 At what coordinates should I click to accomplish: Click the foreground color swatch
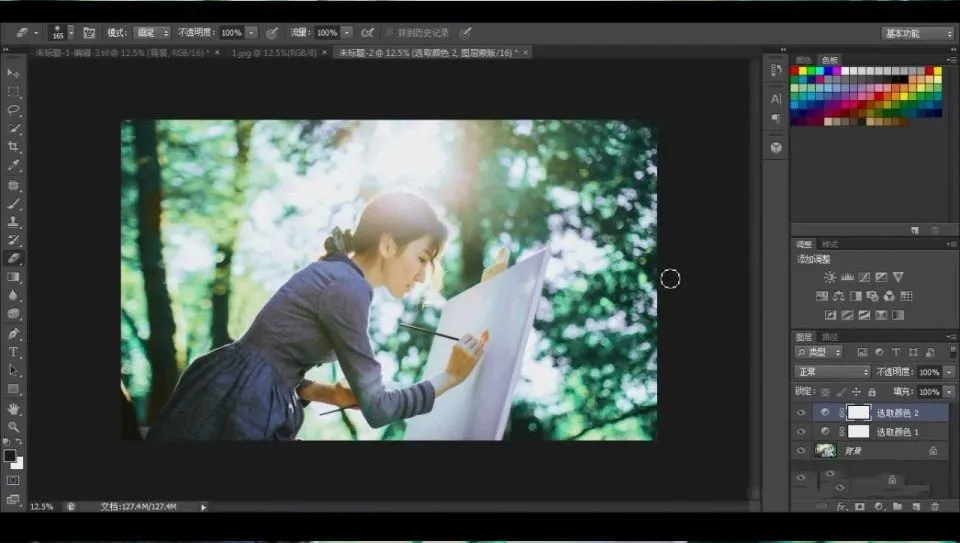[9, 456]
